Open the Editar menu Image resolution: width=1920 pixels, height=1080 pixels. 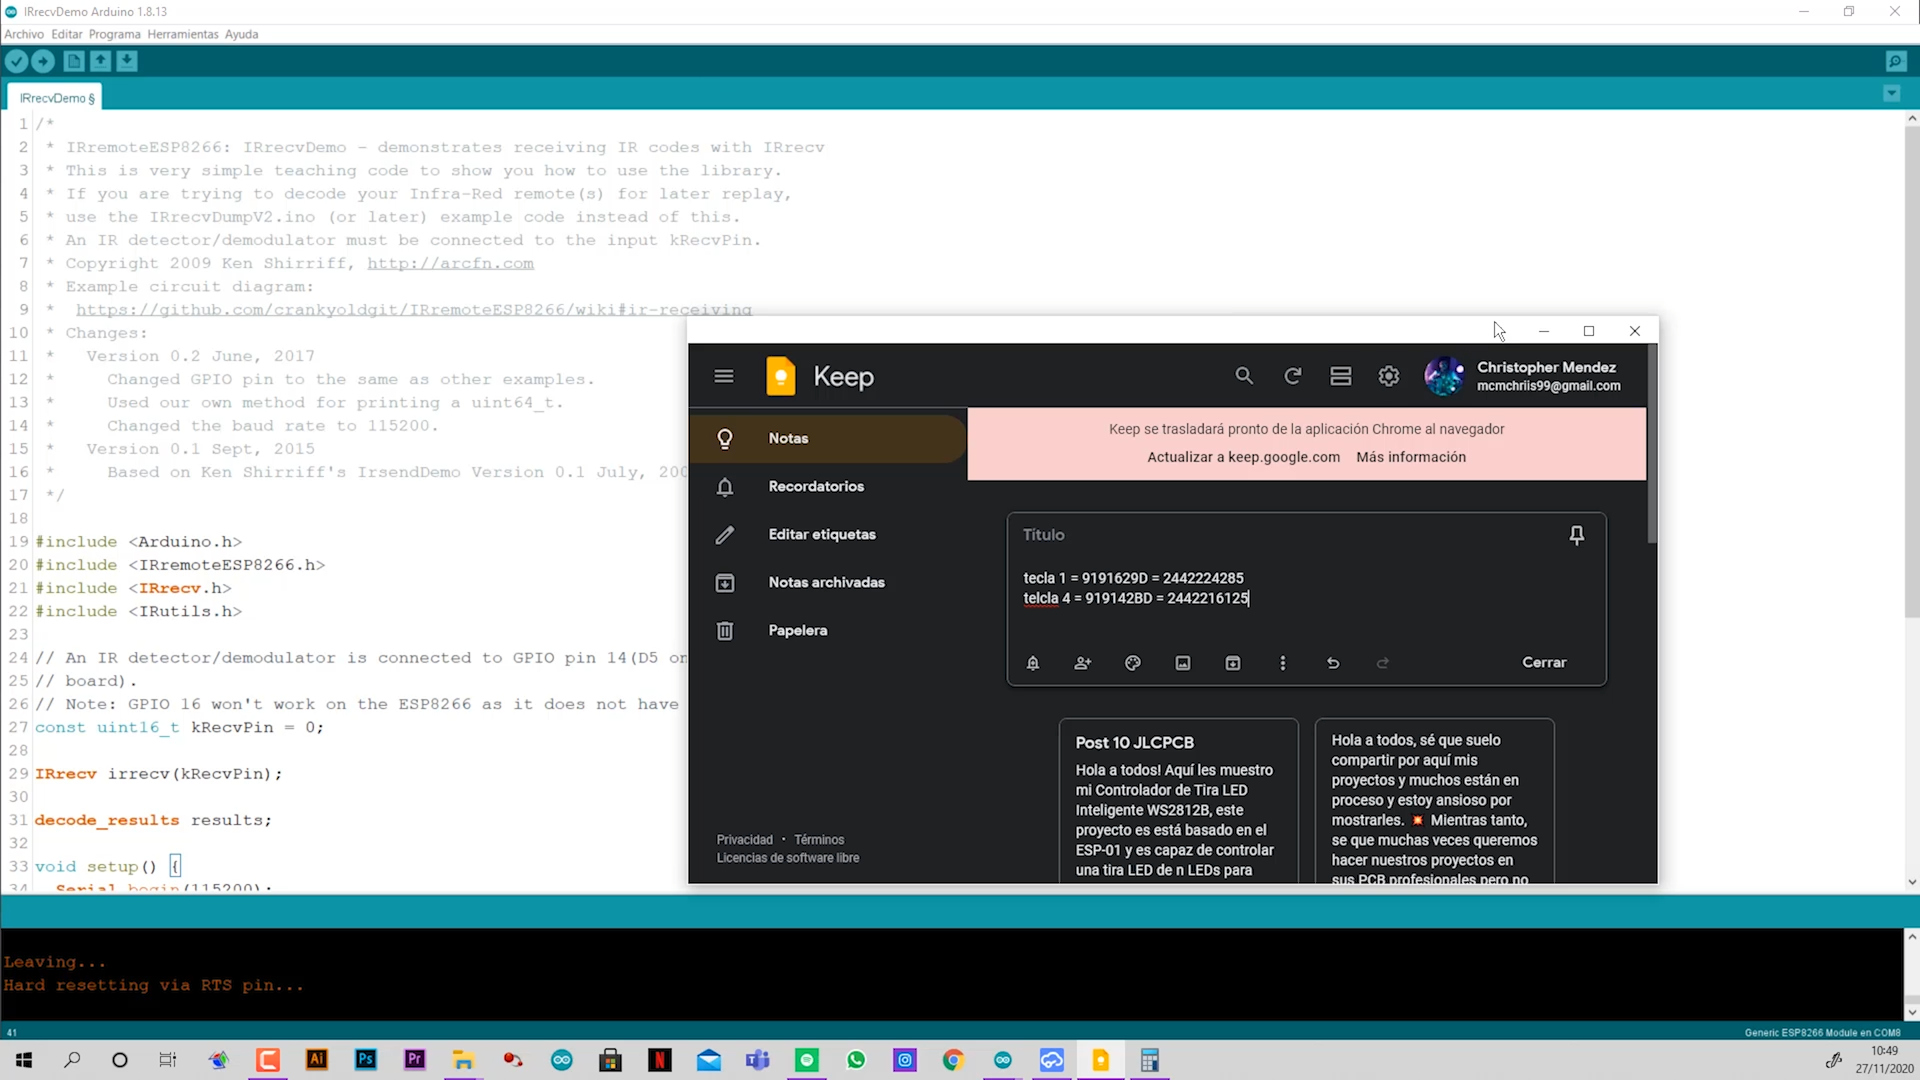point(67,34)
